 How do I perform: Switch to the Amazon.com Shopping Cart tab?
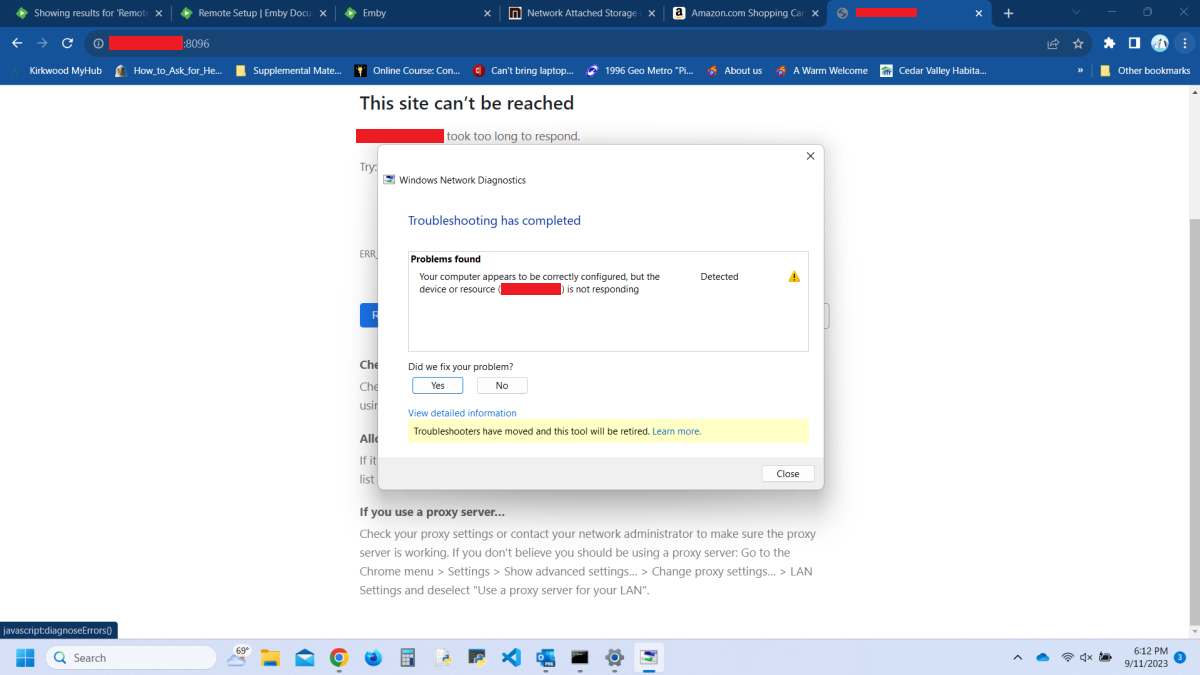(746, 13)
